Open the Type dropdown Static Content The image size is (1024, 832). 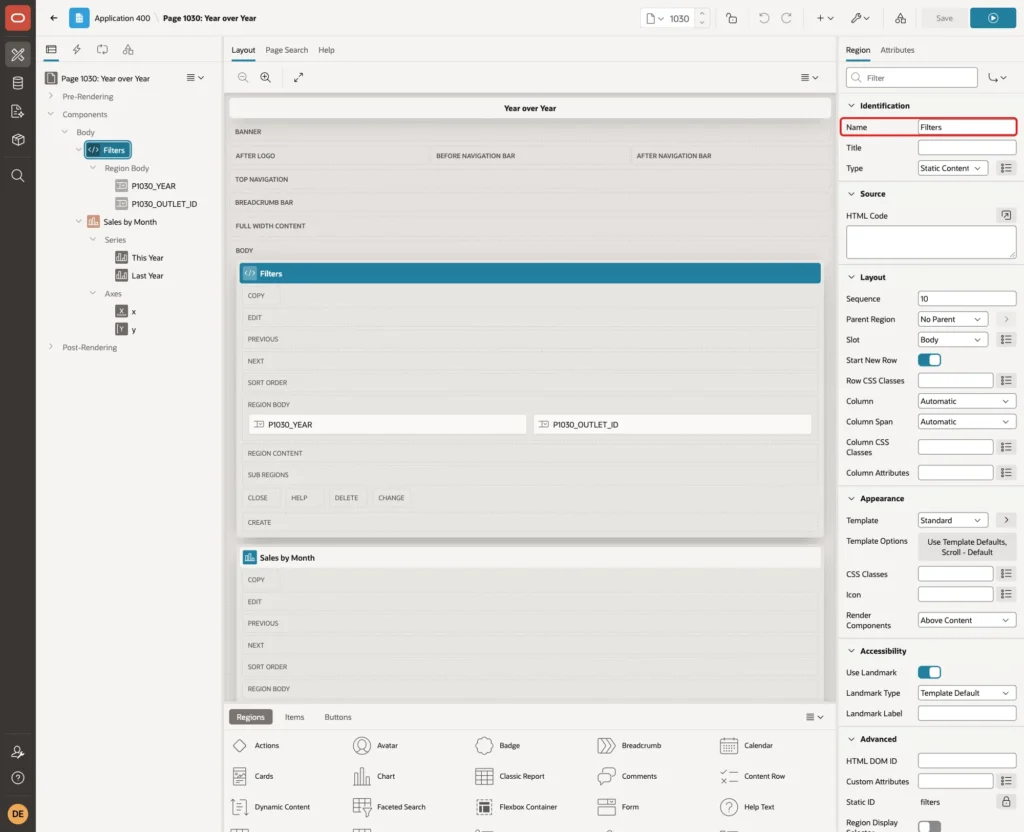tap(953, 168)
